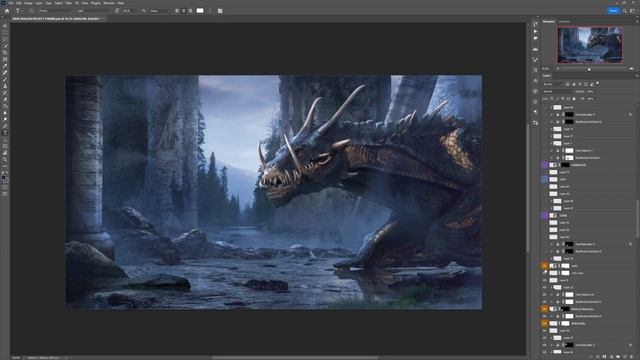Click the Navigator preview thumbnail

590,45
